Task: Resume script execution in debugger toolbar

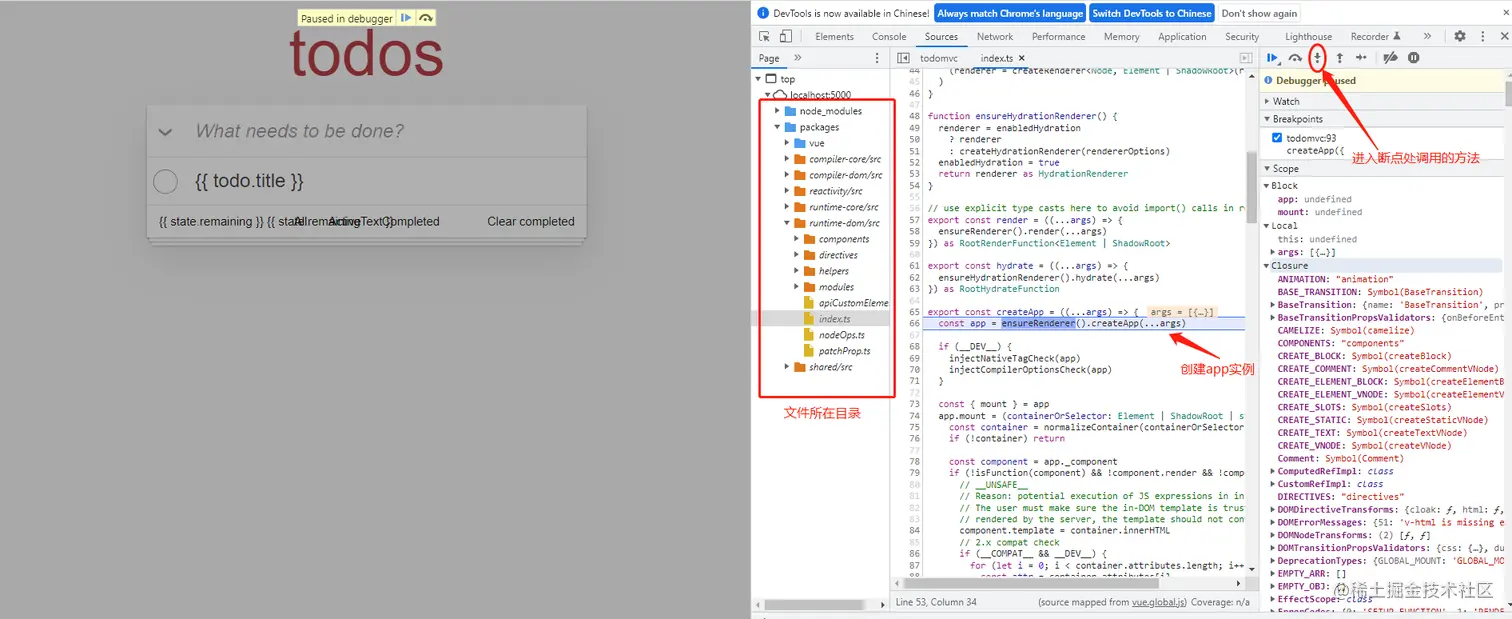Action: (x=1273, y=58)
